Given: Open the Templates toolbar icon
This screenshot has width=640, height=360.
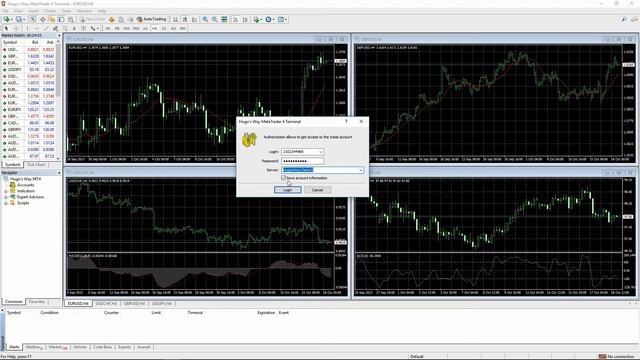Looking at the screenshot, I should click(x=282, y=19).
